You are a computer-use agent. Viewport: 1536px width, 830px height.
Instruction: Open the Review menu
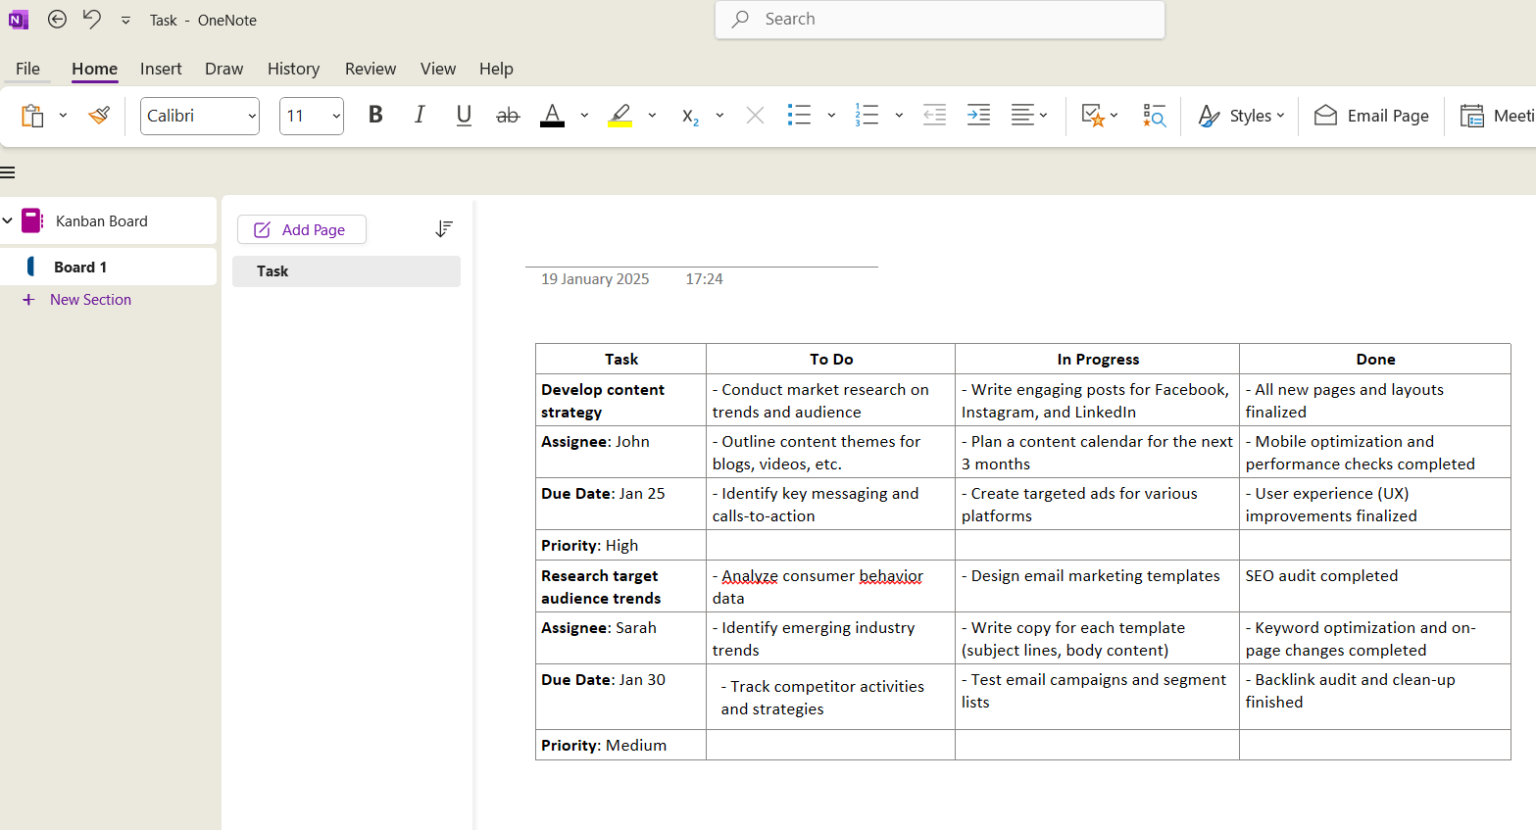tap(370, 68)
